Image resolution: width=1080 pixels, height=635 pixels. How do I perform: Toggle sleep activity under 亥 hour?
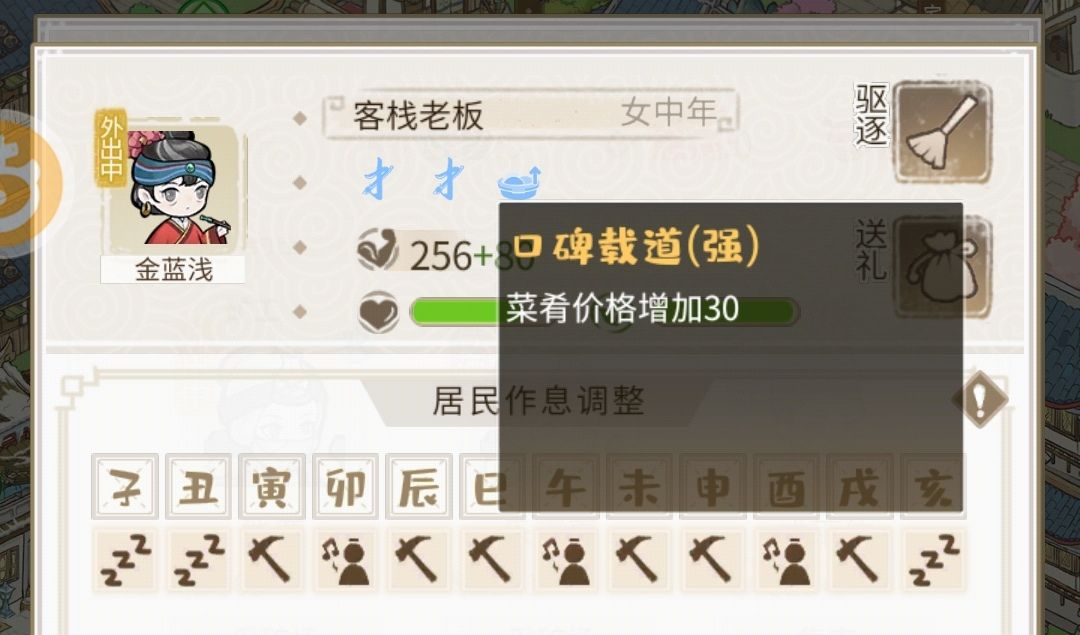pos(933,561)
